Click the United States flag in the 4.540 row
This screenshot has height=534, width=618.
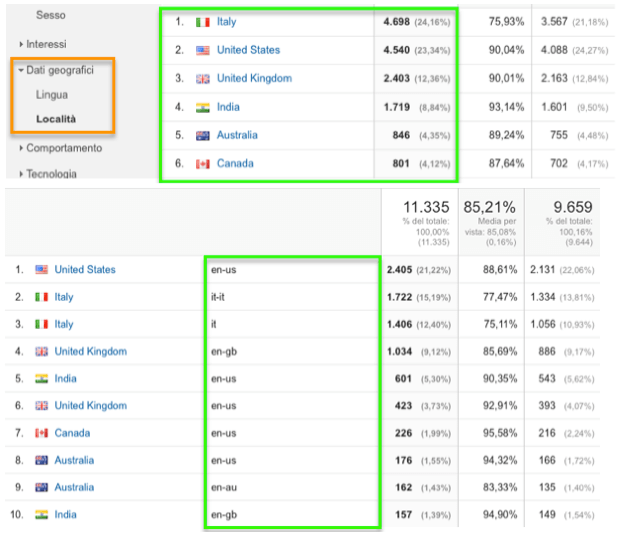point(203,50)
